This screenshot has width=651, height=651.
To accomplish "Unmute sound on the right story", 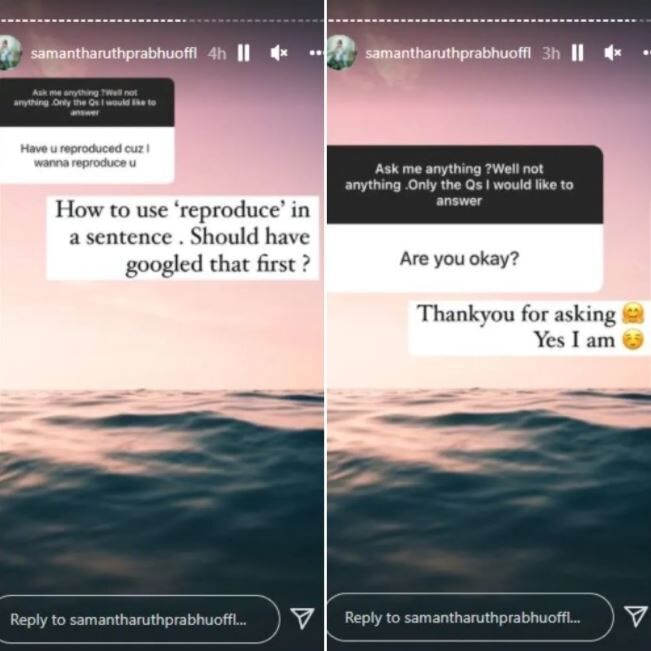I will pyautogui.click(x=612, y=53).
